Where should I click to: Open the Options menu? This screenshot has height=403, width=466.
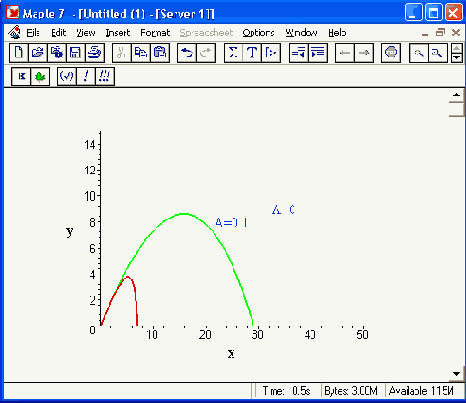coord(258,33)
